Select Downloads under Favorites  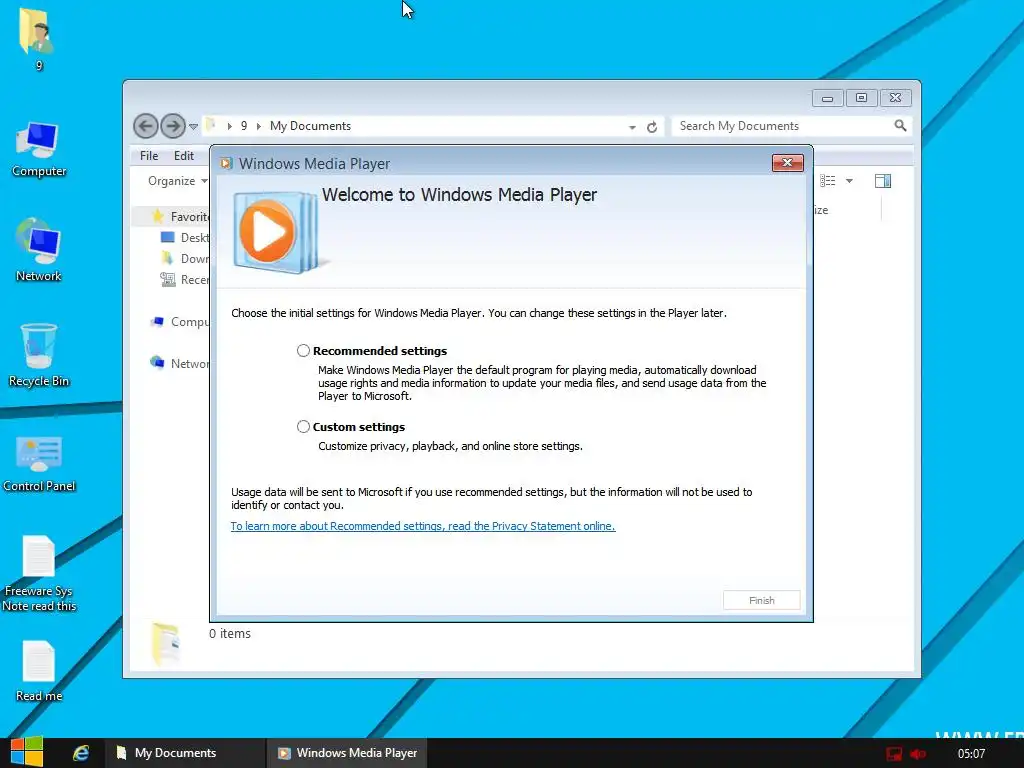pyautogui.click(x=185, y=259)
